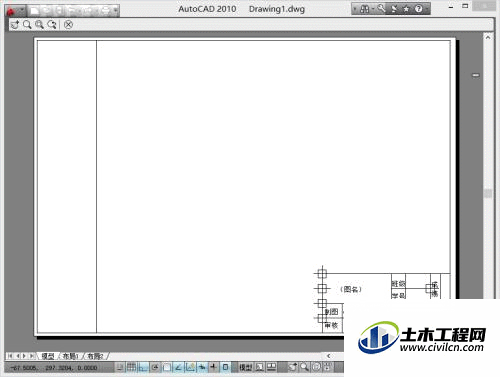
Task: Click the coordinates readout in status bar
Action: [54, 368]
